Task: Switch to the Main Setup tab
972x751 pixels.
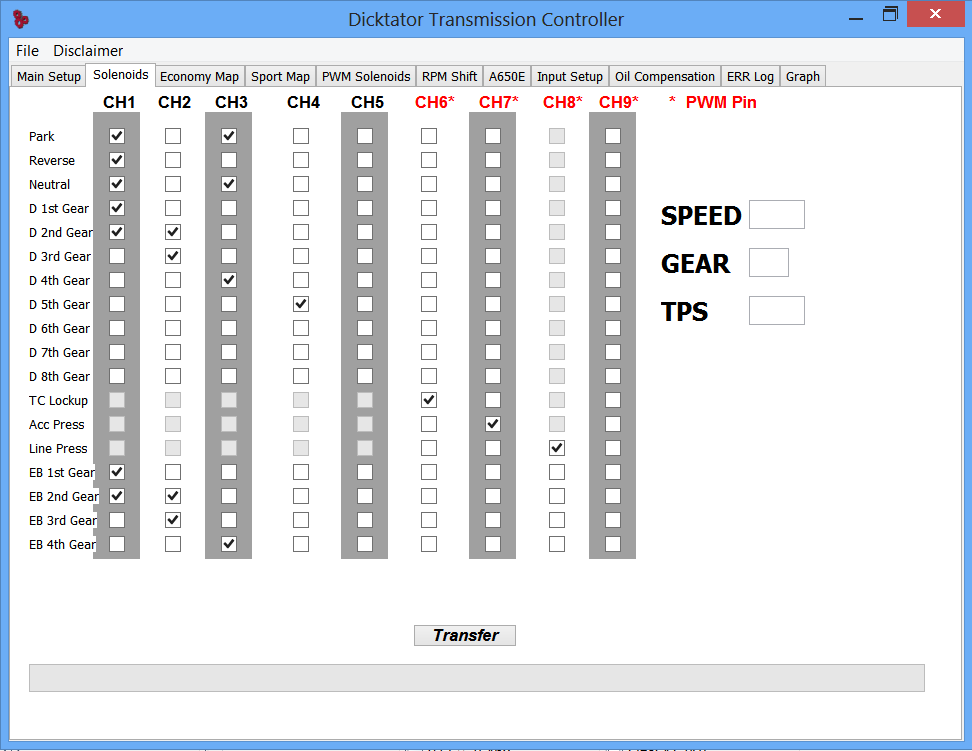Action: [x=49, y=76]
